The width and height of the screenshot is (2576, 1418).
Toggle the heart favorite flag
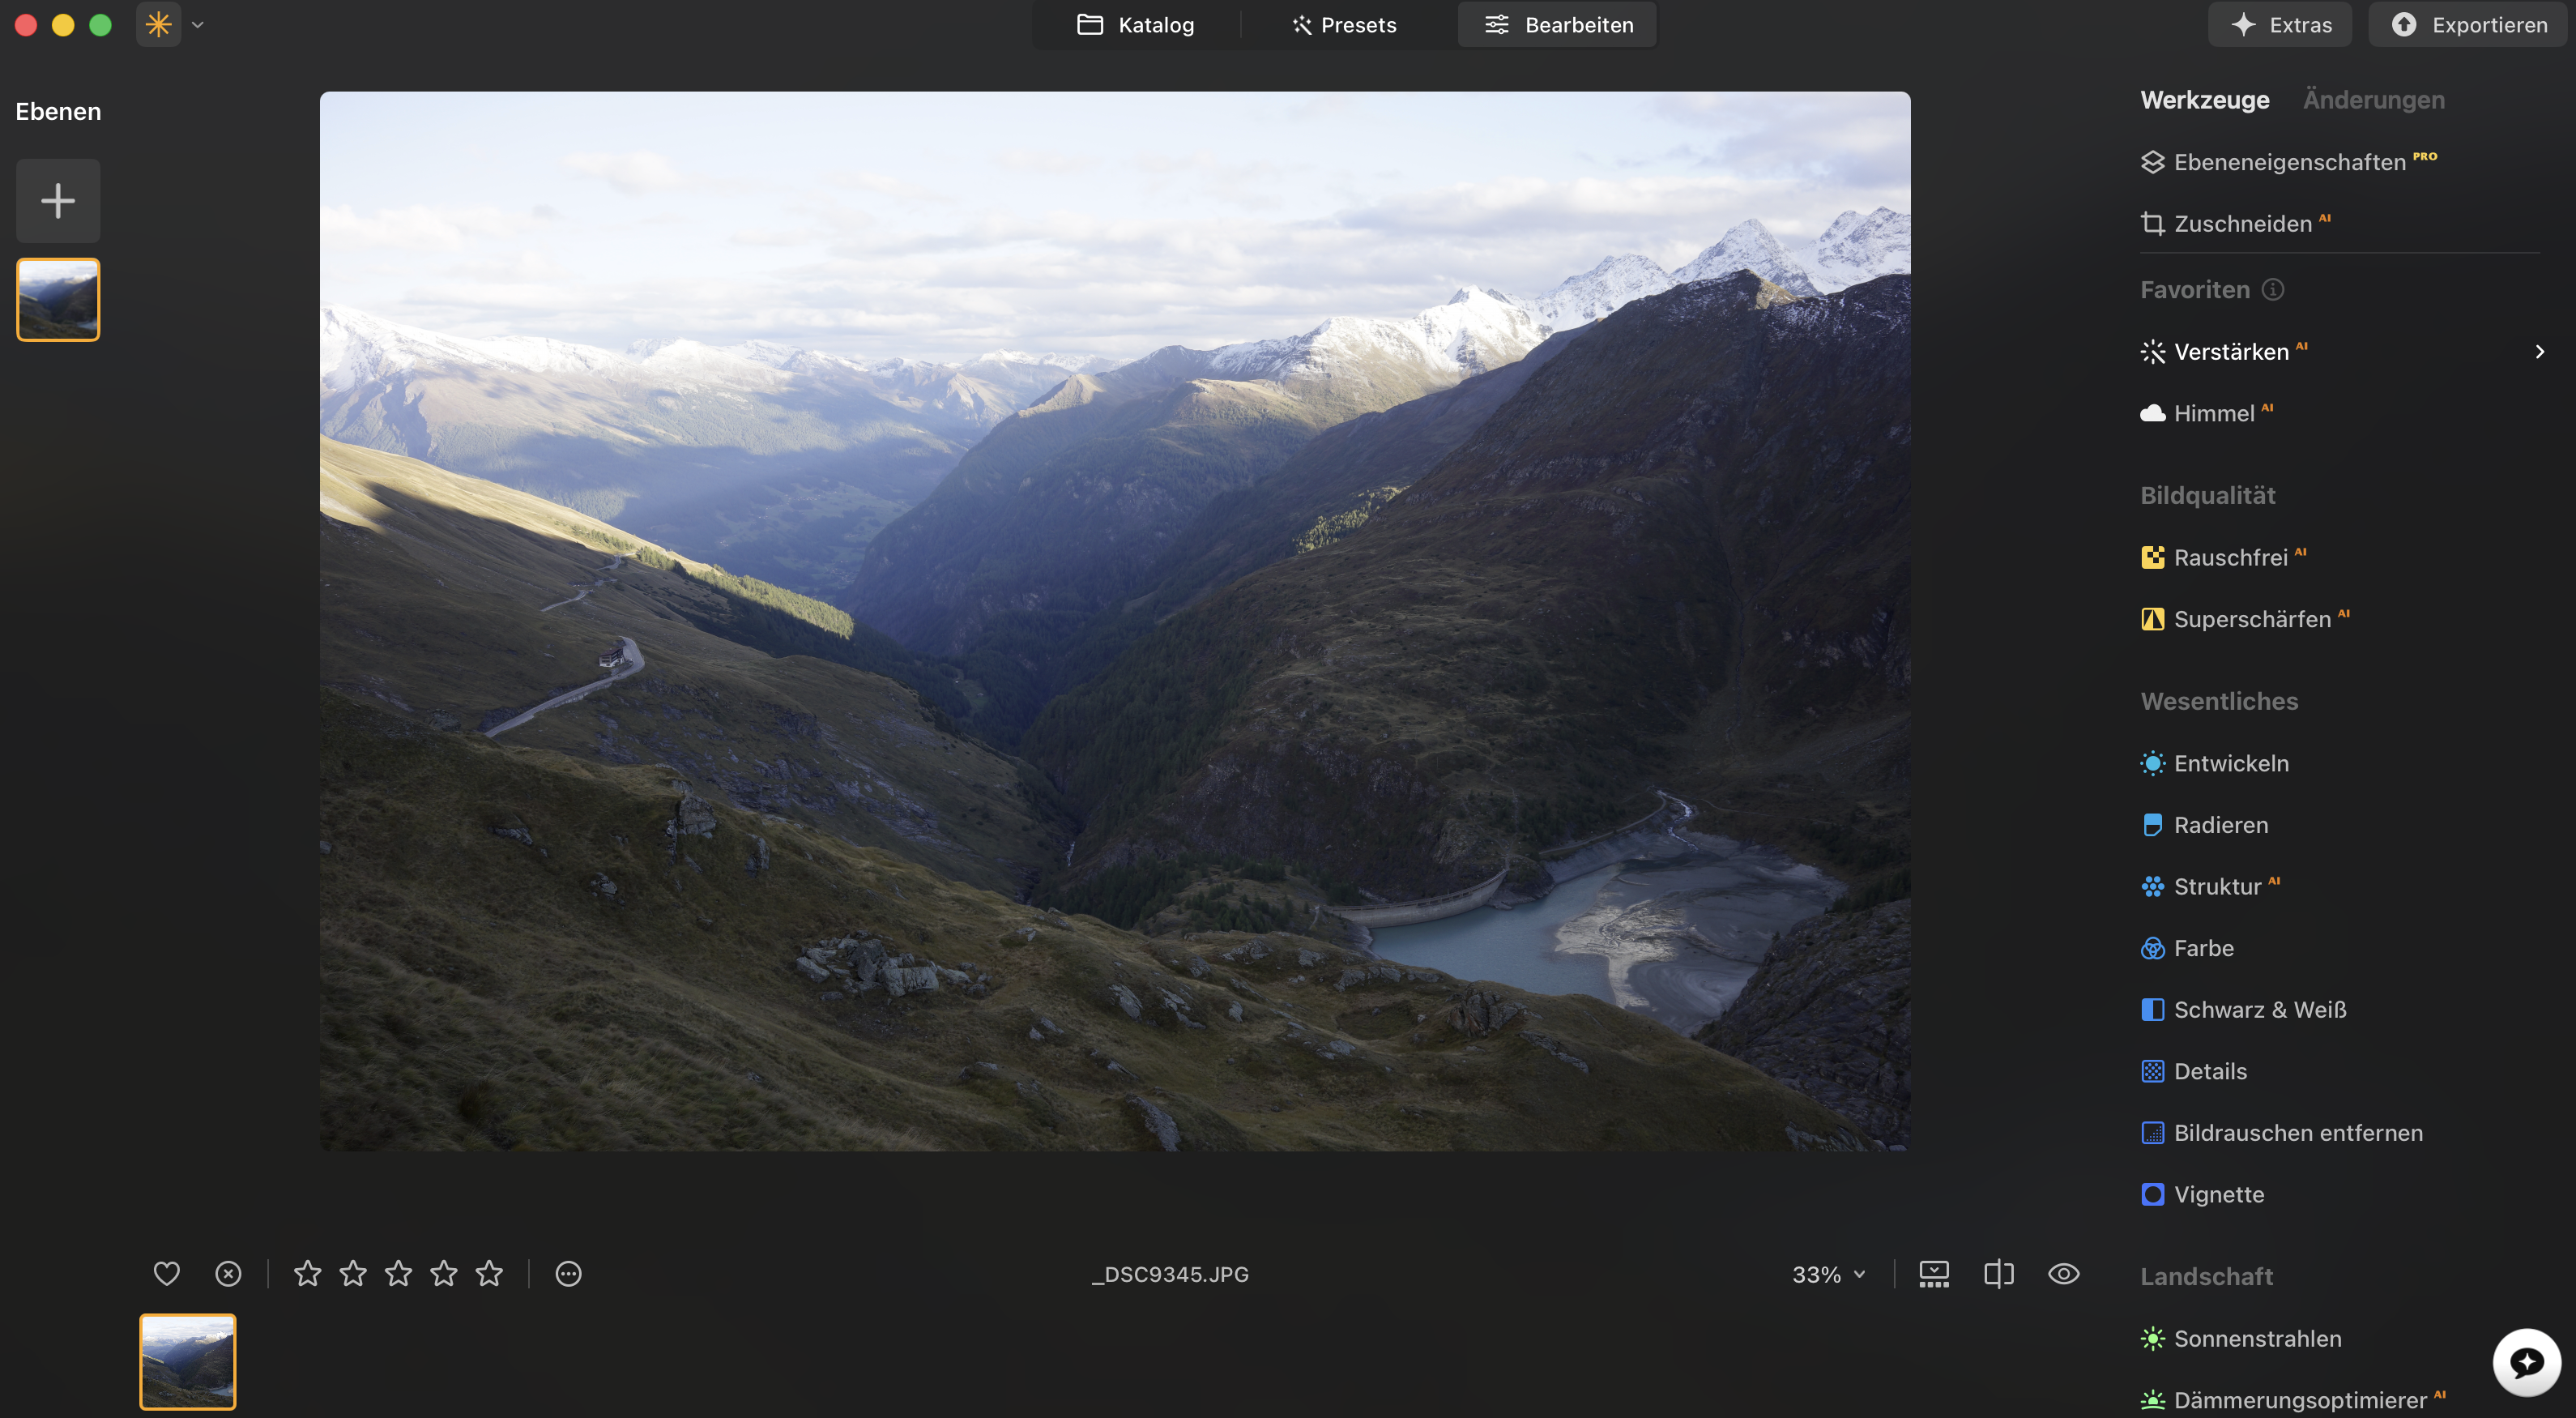(167, 1273)
